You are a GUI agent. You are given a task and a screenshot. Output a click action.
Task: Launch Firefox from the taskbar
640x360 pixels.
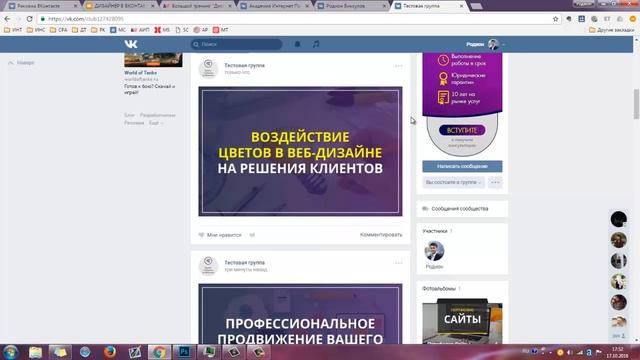[109, 352]
